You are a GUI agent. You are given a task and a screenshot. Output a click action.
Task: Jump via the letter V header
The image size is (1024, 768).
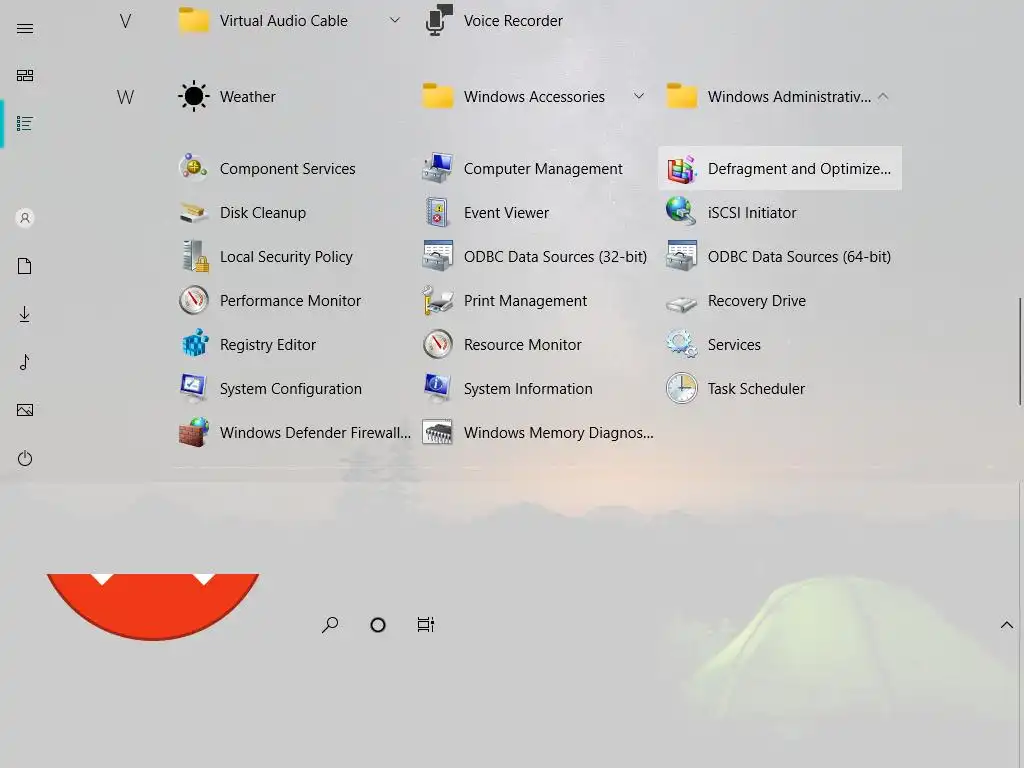pos(125,21)
